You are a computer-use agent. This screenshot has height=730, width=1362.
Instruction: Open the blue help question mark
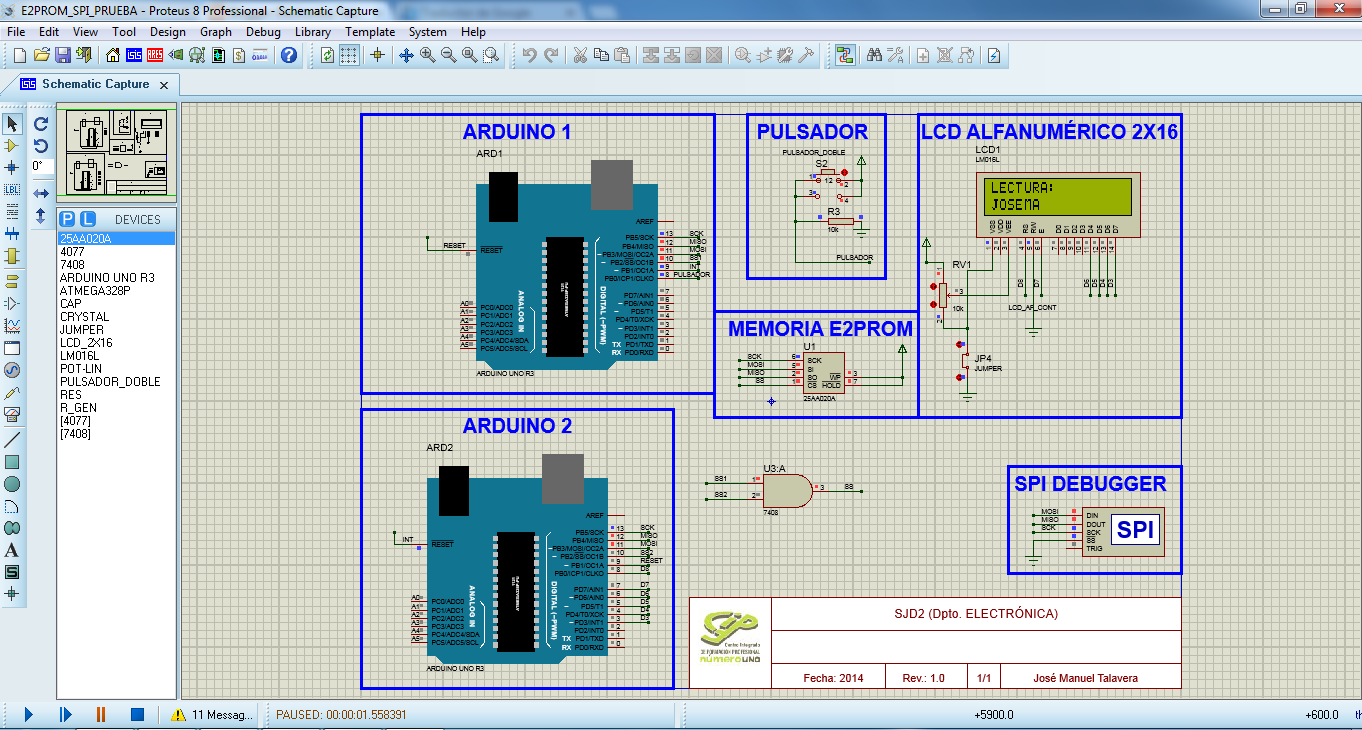click(288, 55)
